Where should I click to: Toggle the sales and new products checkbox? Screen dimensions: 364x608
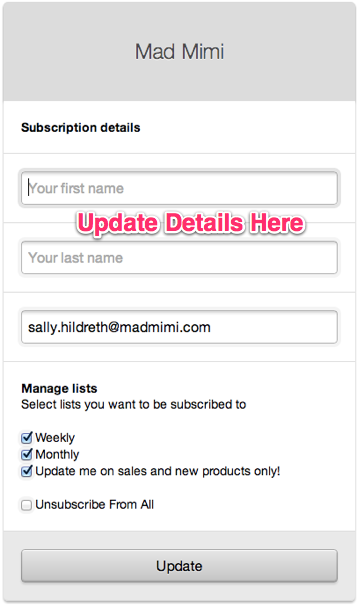26,472
